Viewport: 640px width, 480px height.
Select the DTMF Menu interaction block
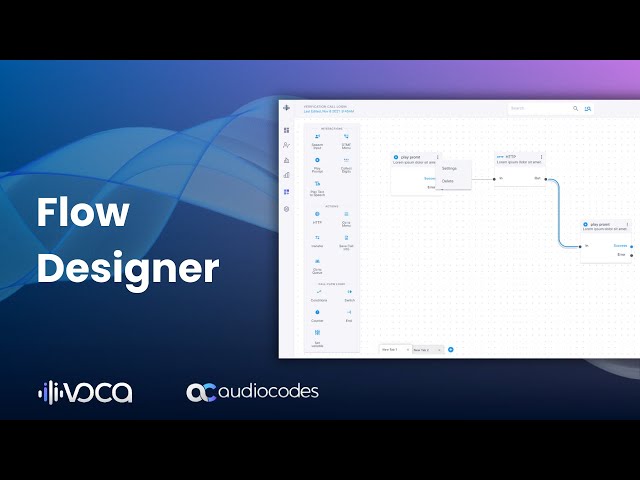click(x=346, y=141)
